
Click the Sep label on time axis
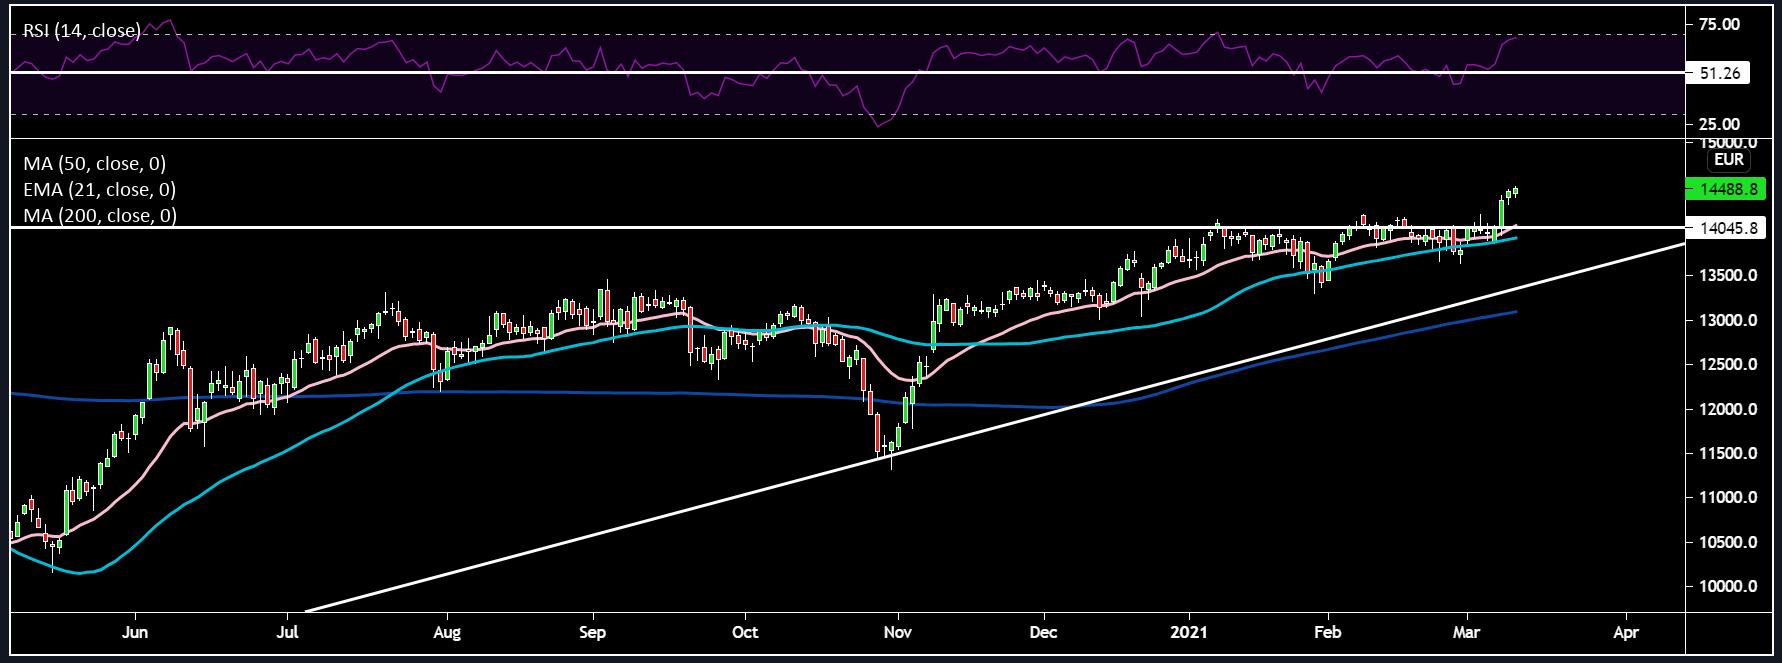coord(593,632)
